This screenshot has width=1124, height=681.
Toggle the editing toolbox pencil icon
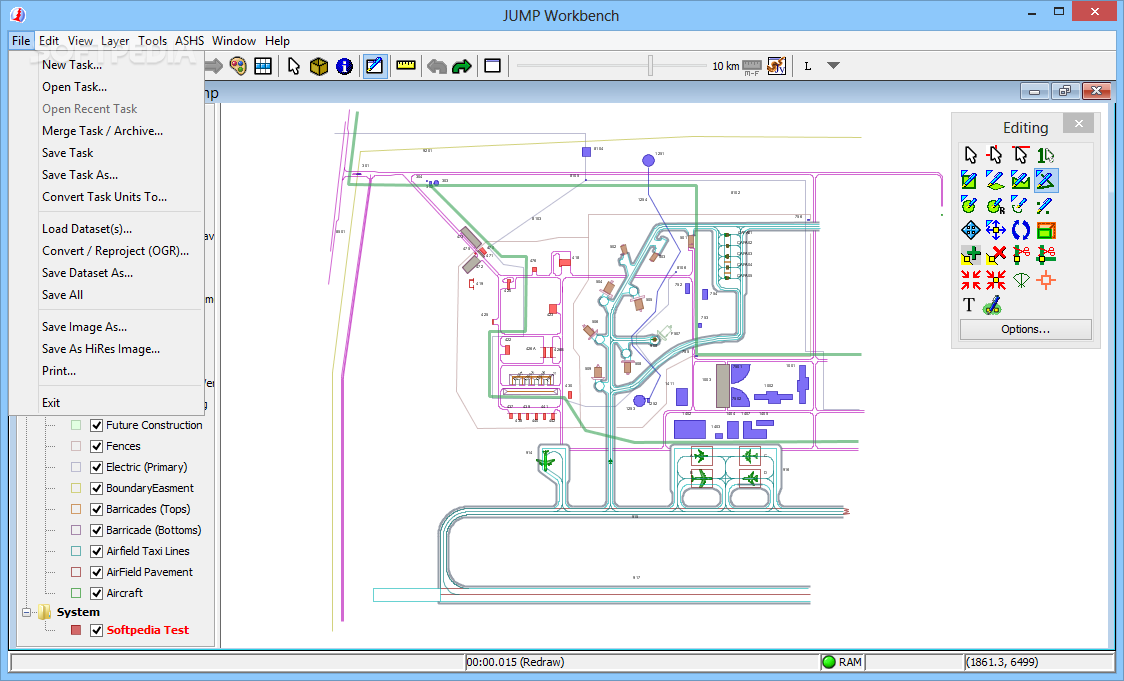375,66
